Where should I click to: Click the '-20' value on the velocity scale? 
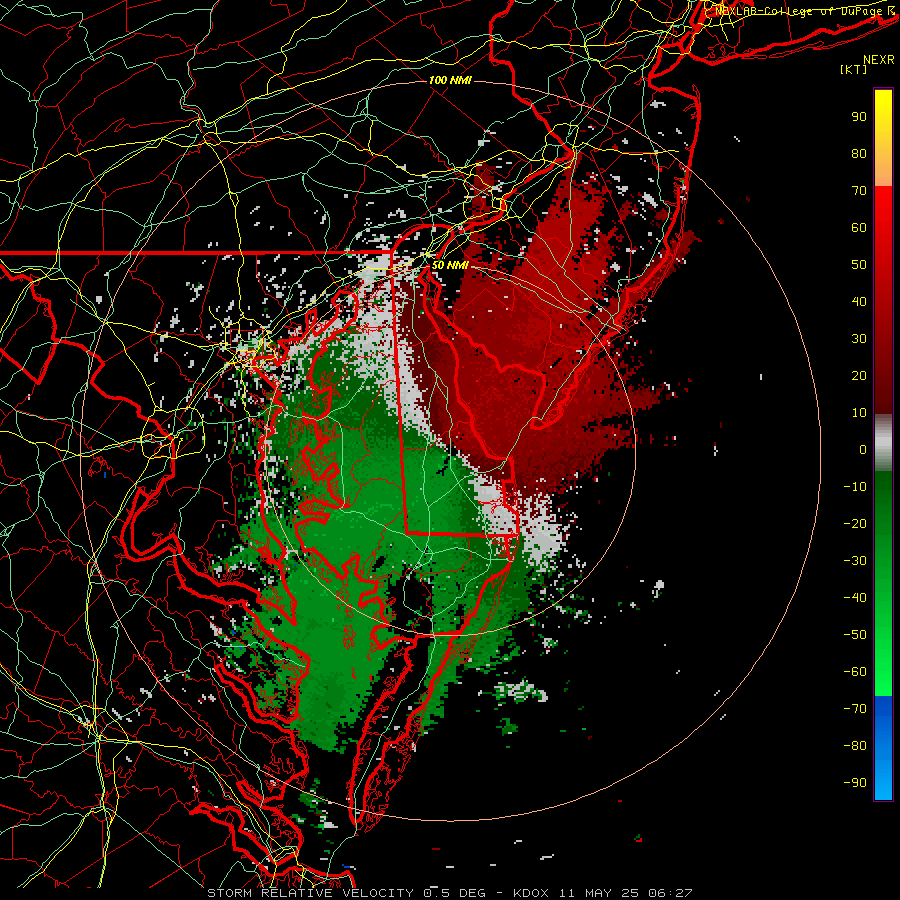(855, 524)
